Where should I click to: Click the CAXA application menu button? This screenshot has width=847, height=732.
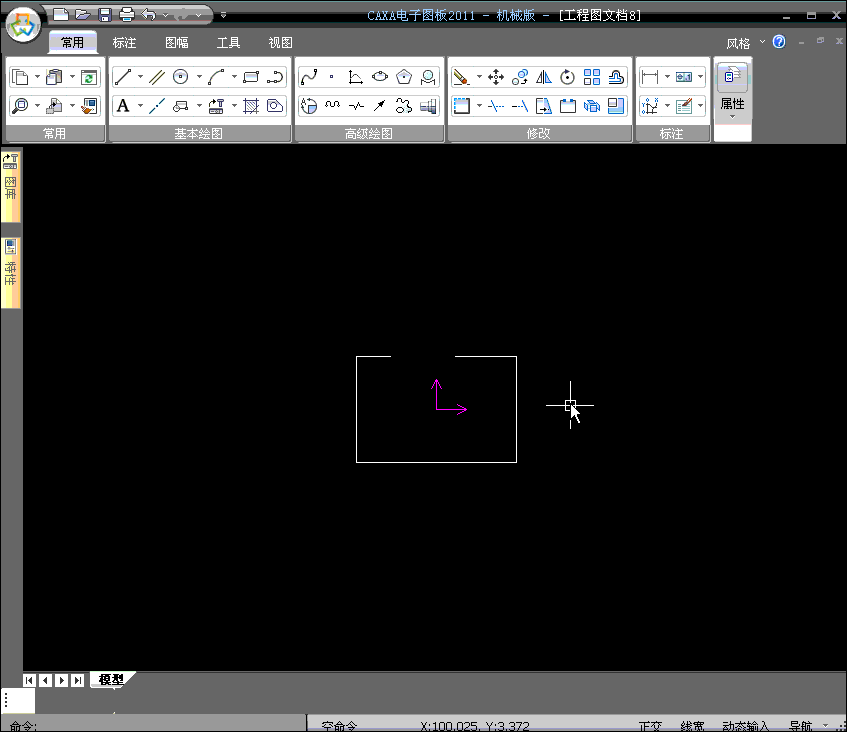coord(23,24)
